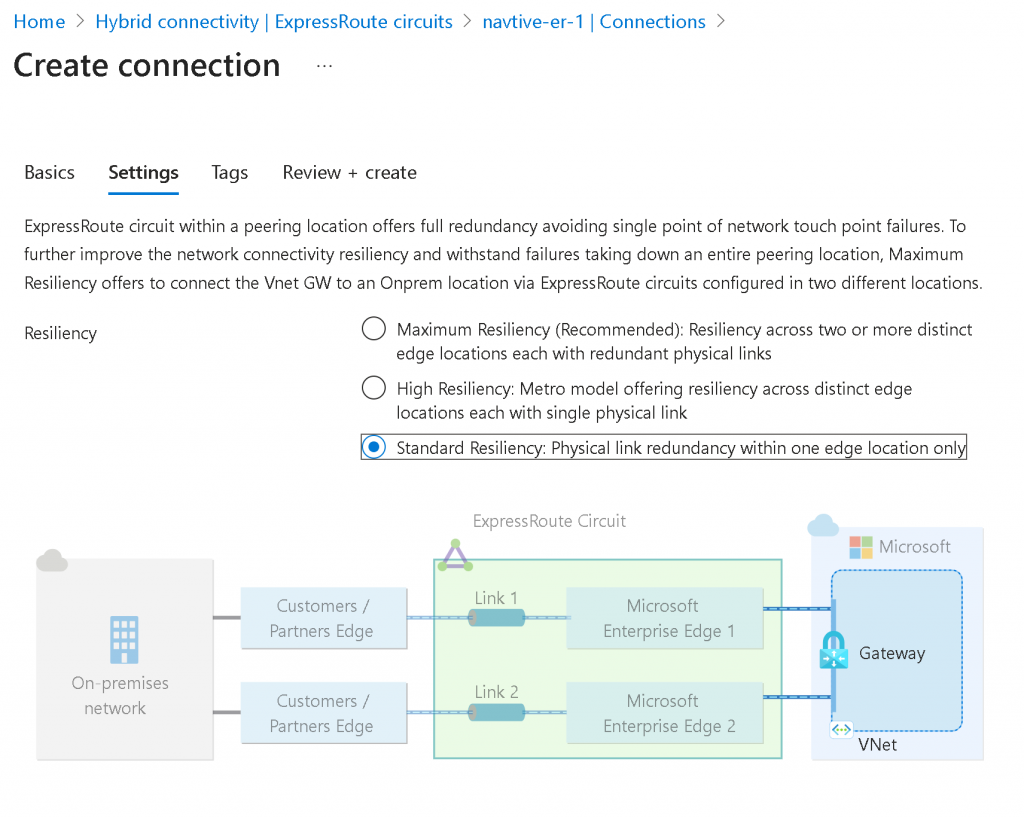
Task: Click the on-premises building icon
Action: 124,640
